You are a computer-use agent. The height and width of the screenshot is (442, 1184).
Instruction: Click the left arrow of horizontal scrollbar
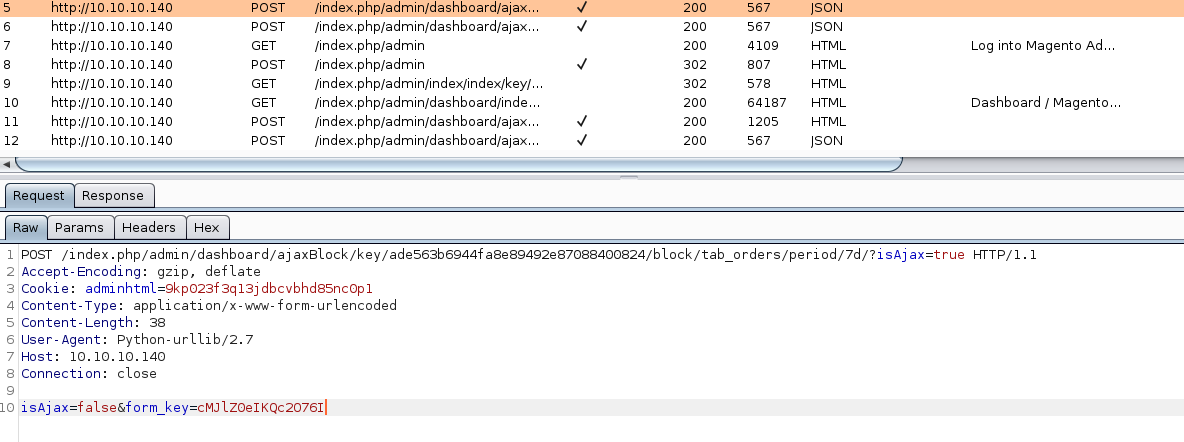click(x=8, y=162)
